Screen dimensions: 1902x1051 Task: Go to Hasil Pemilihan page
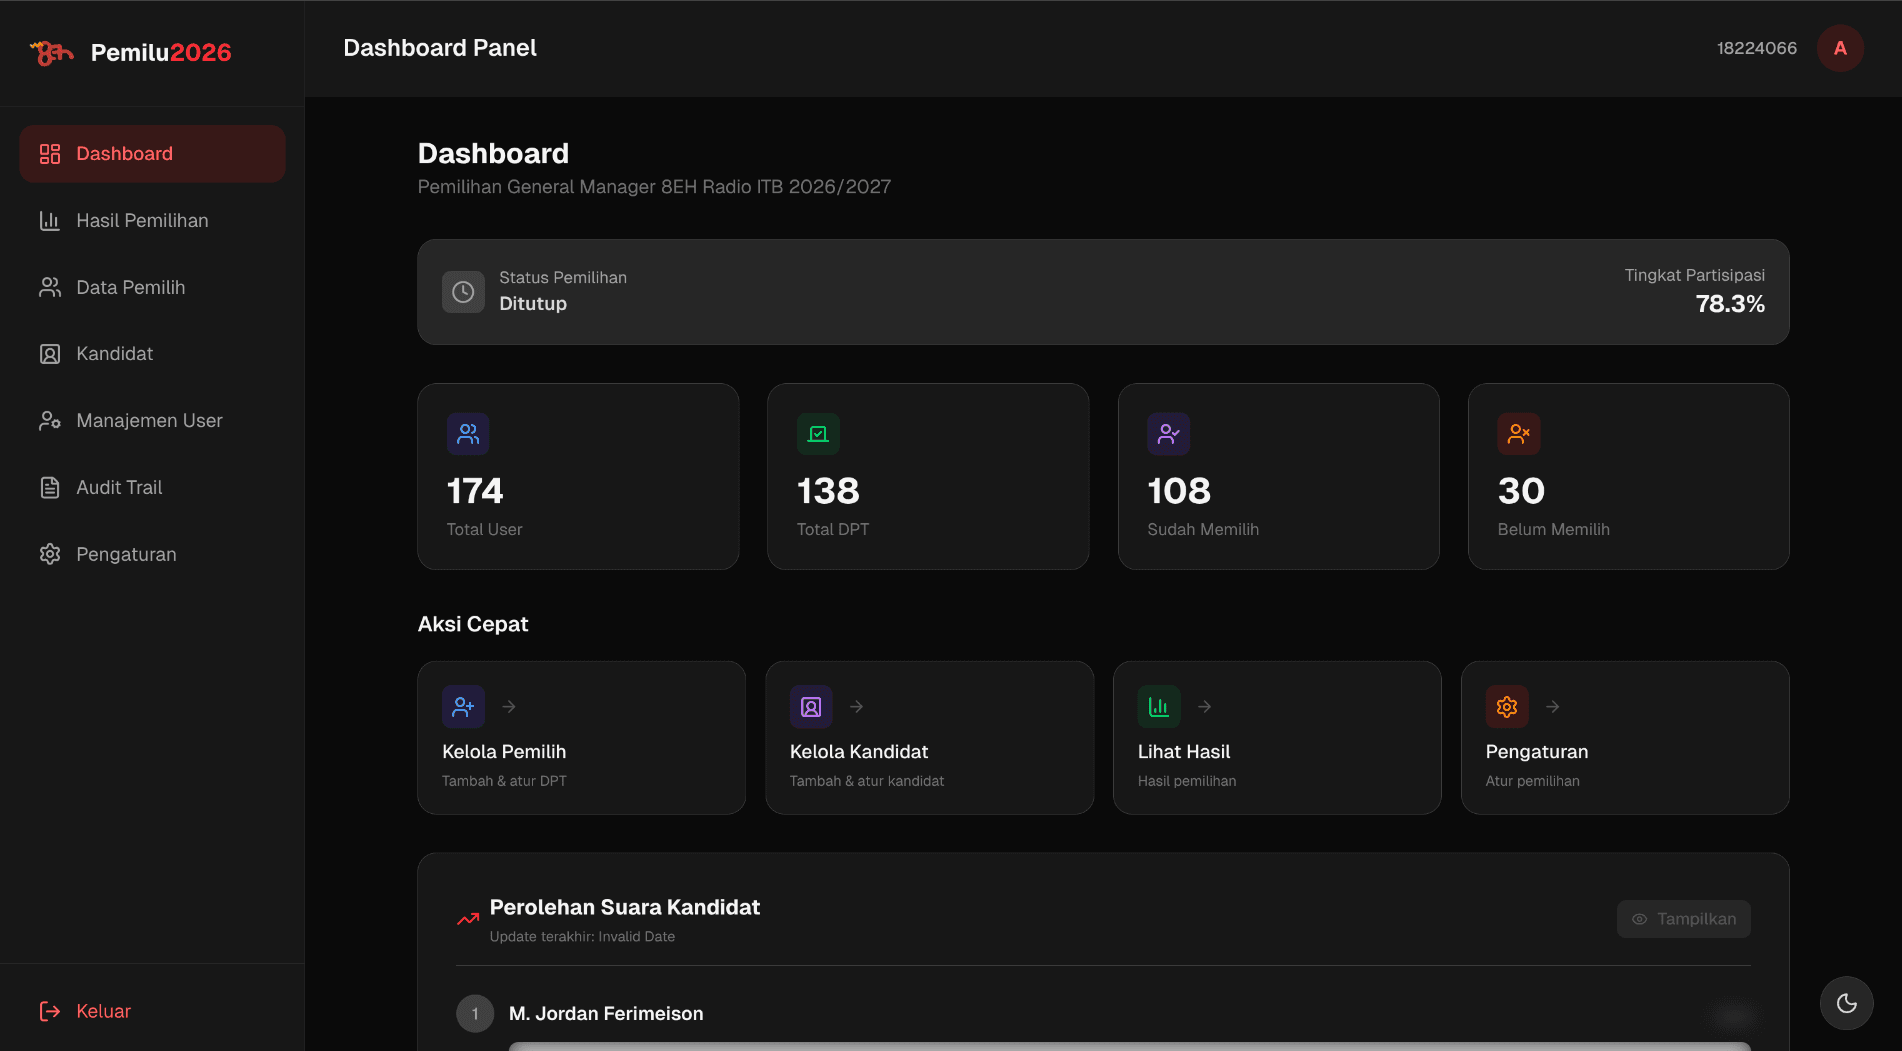click(152, 221)
